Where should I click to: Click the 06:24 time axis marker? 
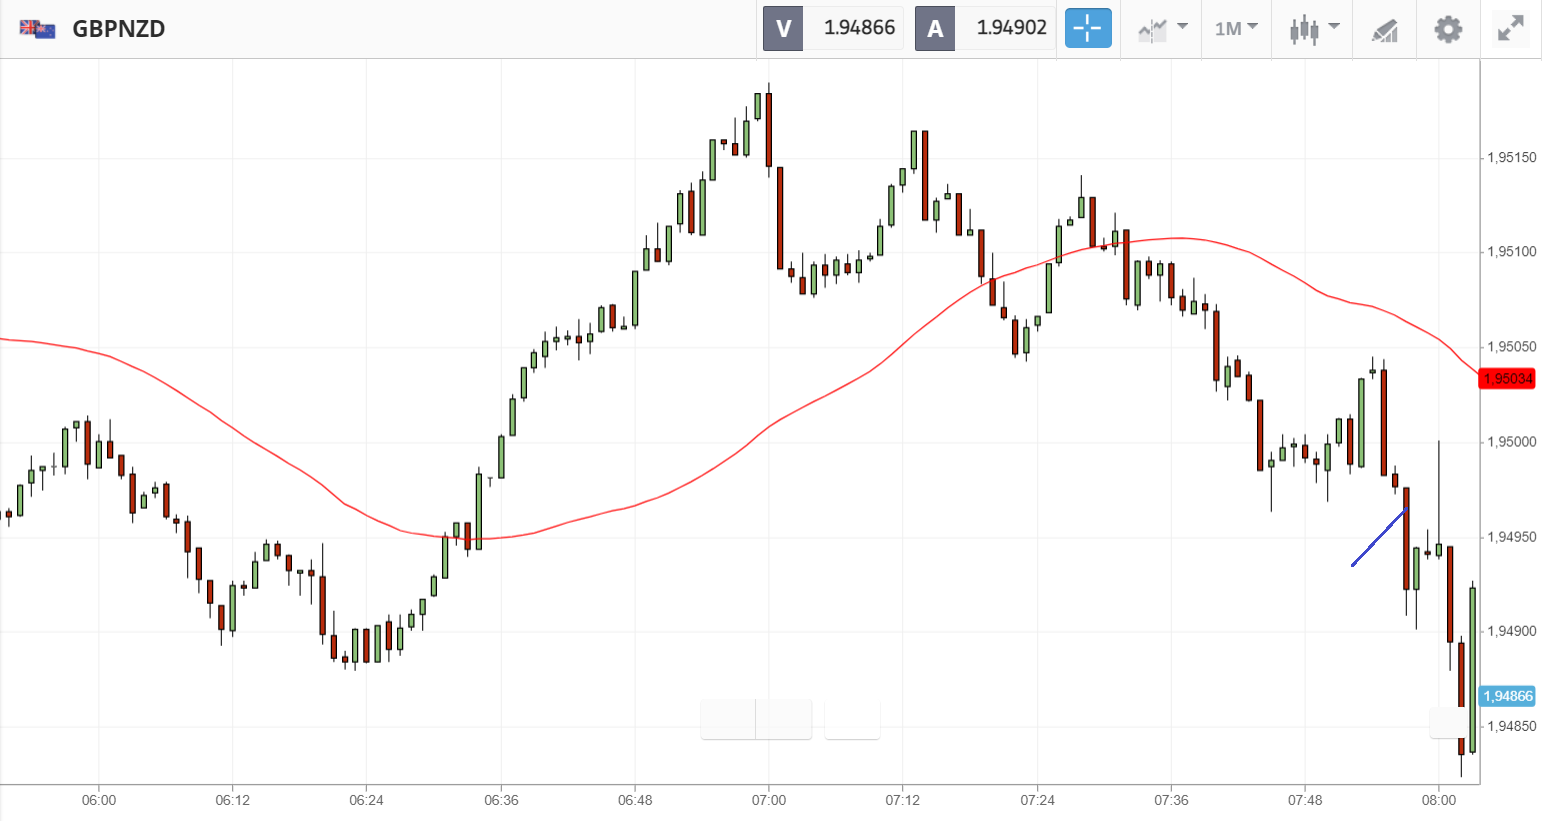[366, 800]
